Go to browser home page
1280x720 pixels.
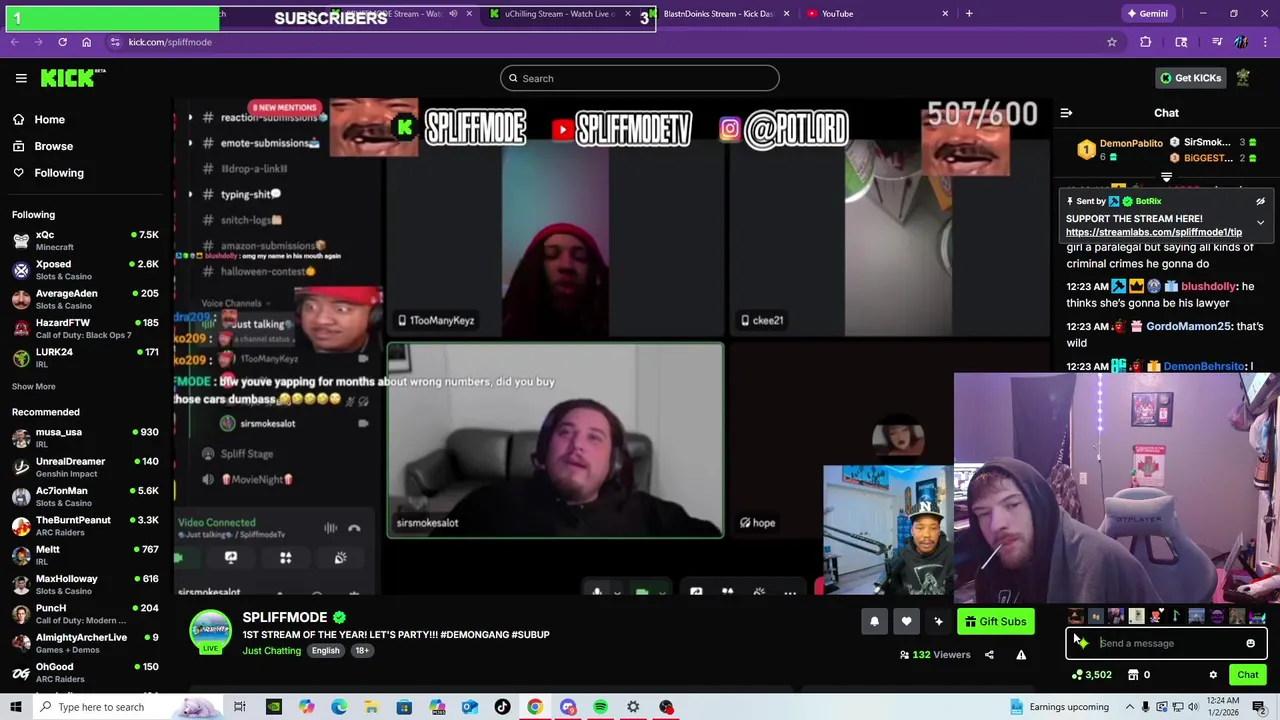[x=86, y=42]
